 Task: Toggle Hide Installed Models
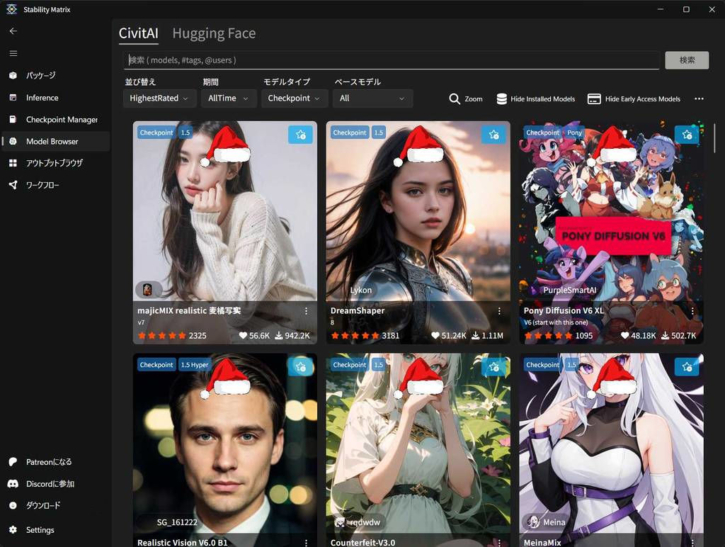tap(535, 99)
